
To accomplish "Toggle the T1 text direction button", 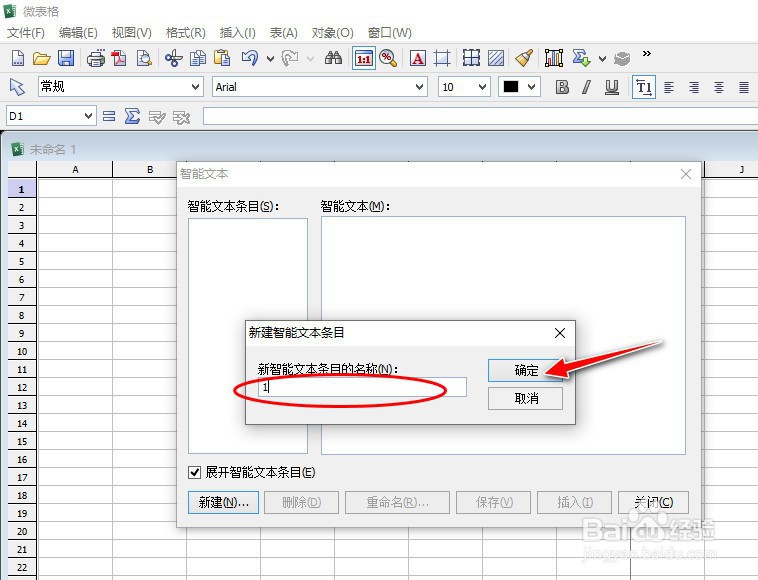I will [x=644, y=87].
